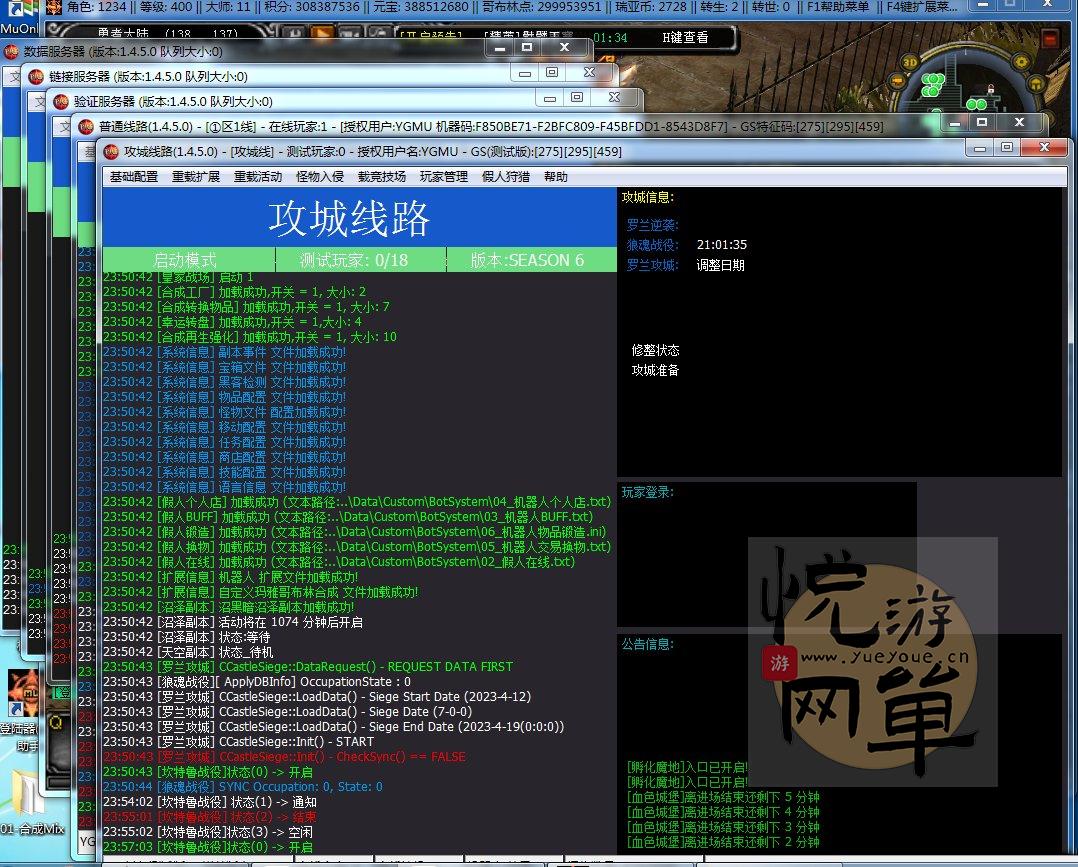This screenshot has width=1078, height=867.
Task: Open the 假人狩猎 menu
Action: 506,177
